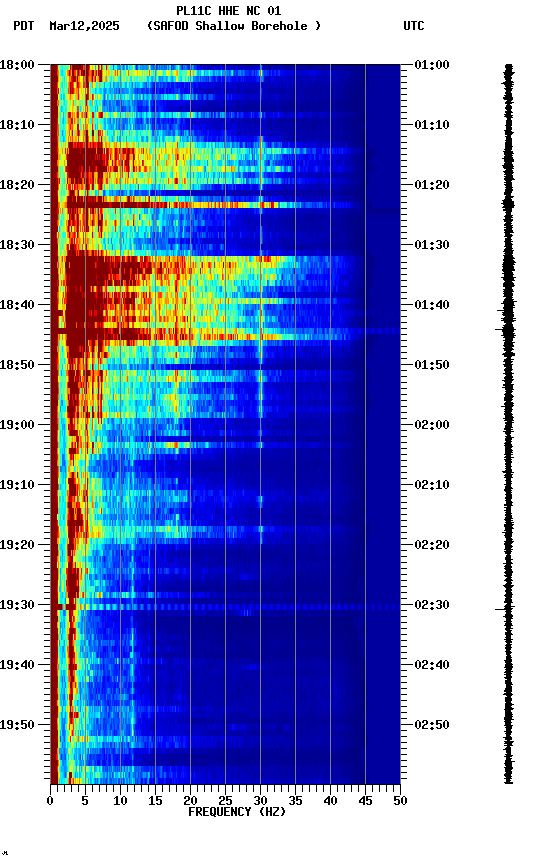Click the '19:40' PDT time label

click(17, 665)
